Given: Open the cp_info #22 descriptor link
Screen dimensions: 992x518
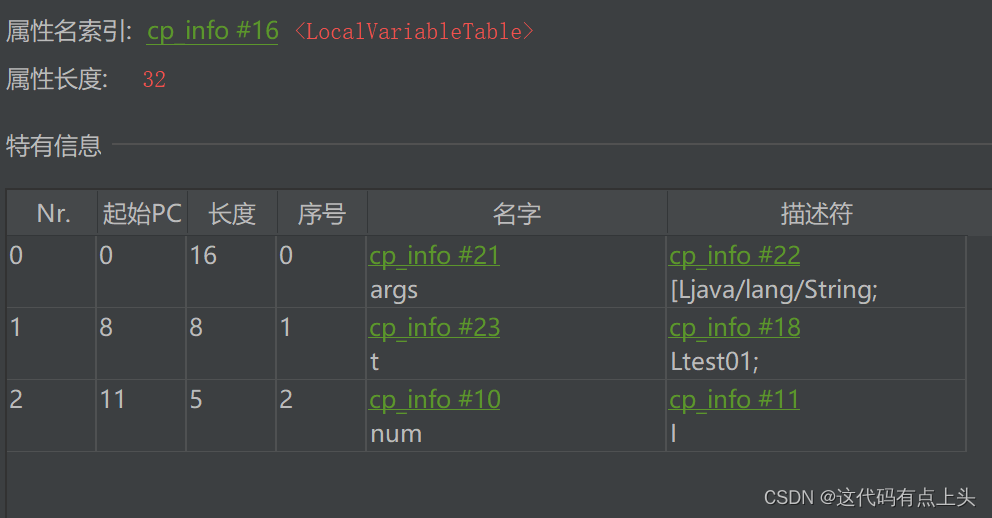Looking at the screenshot, I should pyautogui.click(x=734, y=256).
